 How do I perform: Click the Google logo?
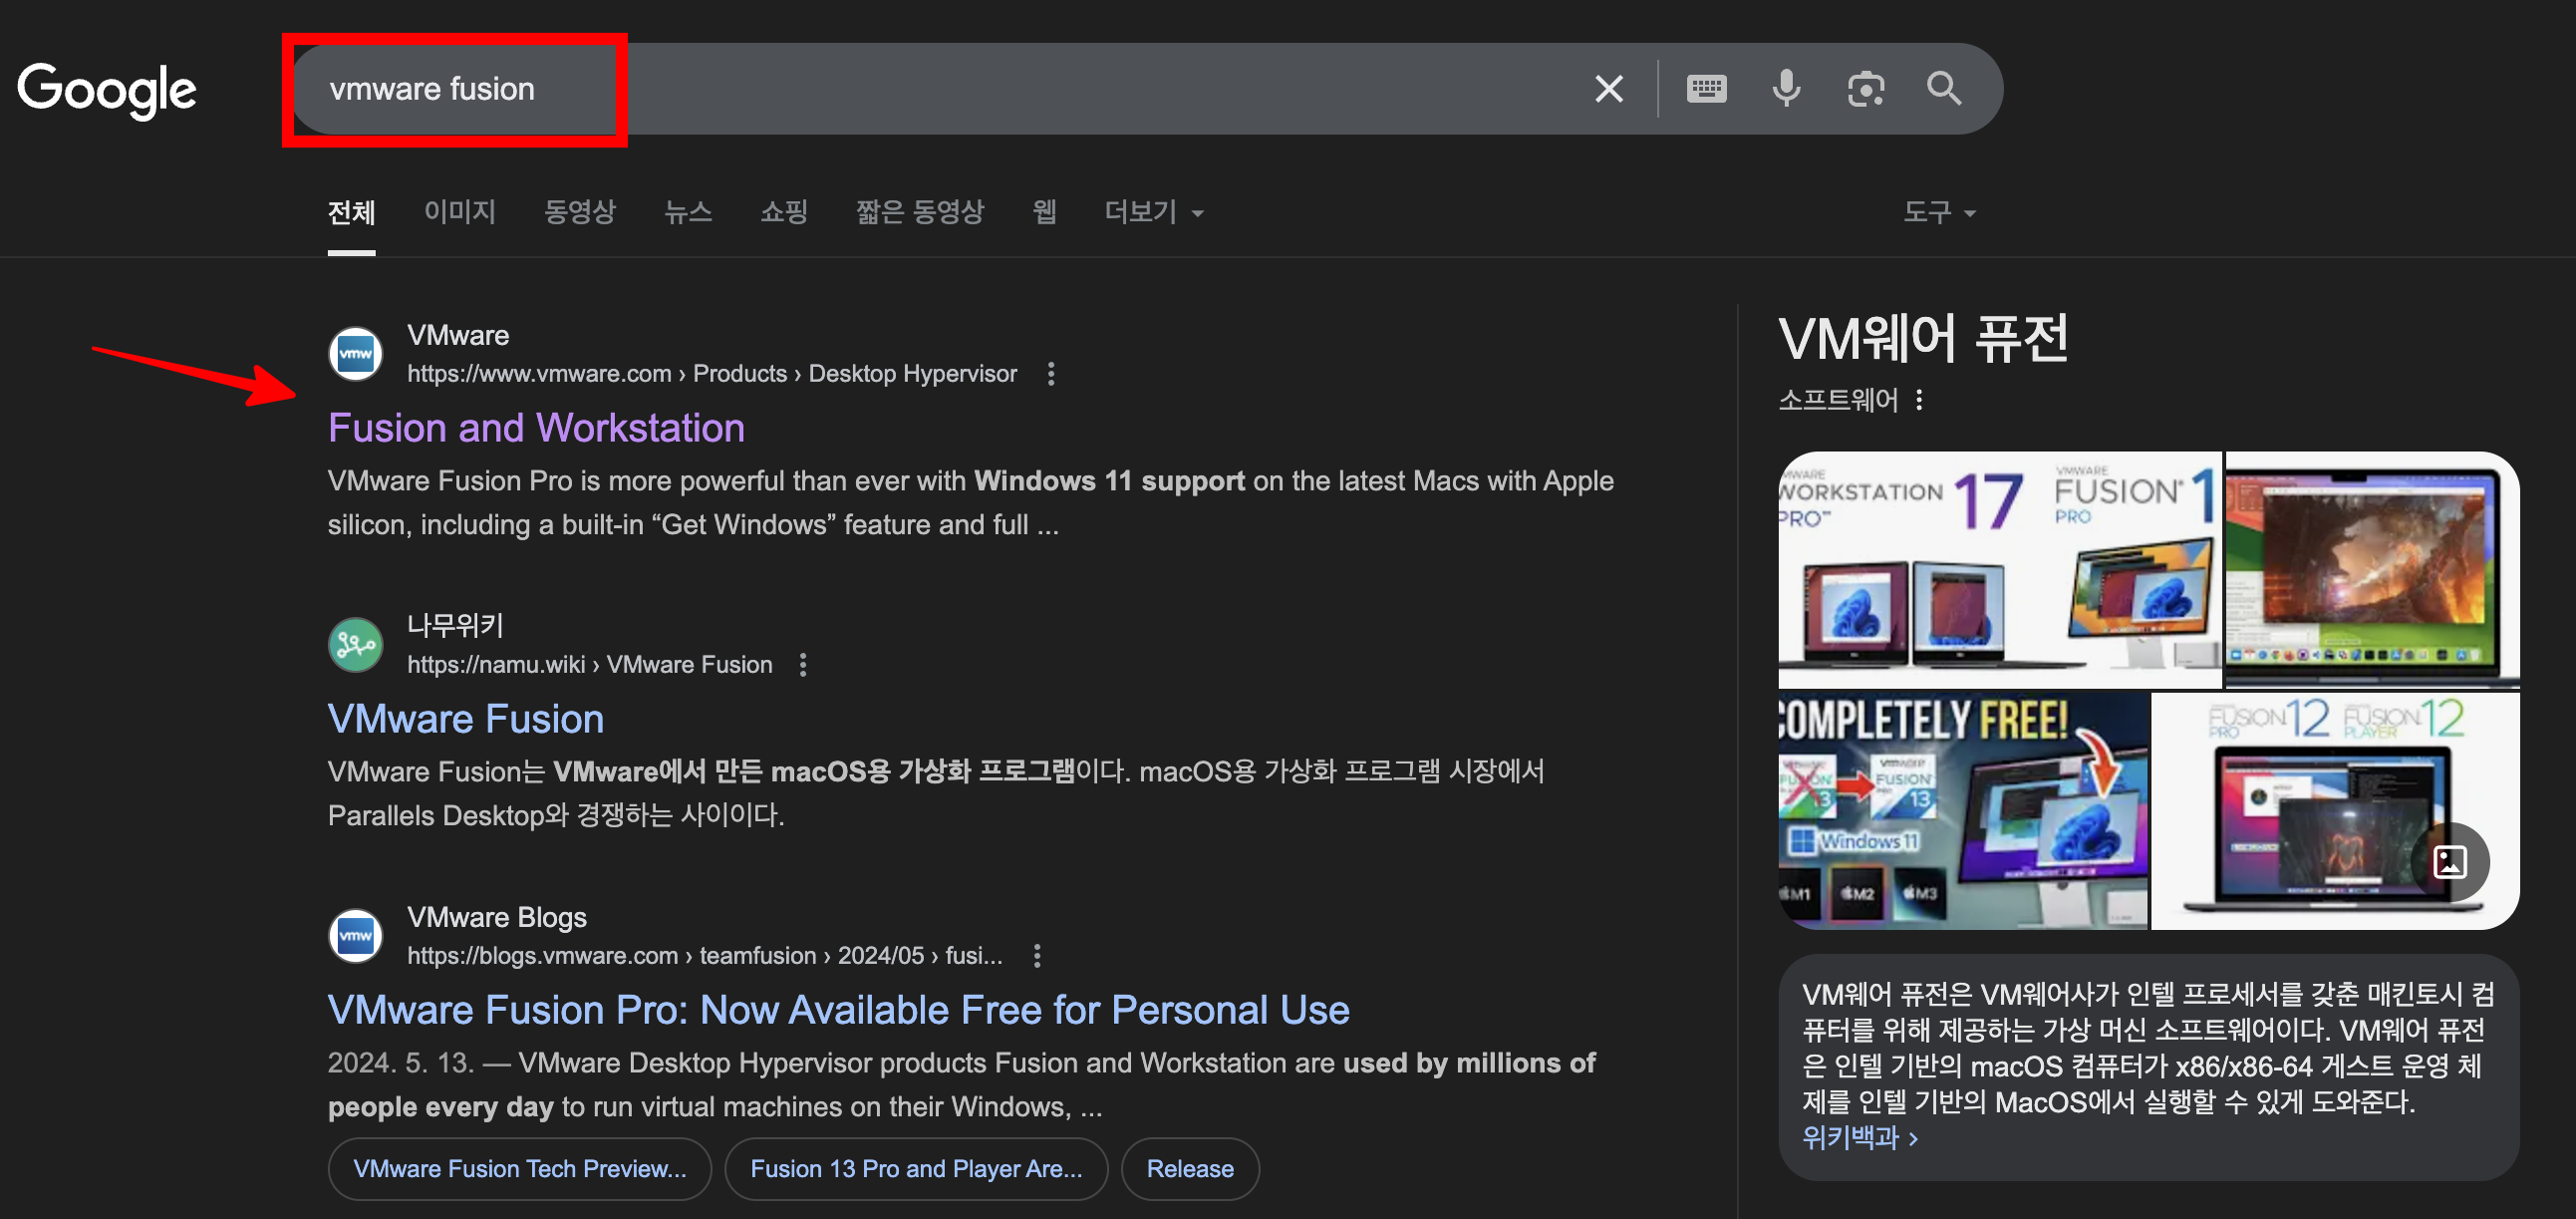(x=107, y=90)
